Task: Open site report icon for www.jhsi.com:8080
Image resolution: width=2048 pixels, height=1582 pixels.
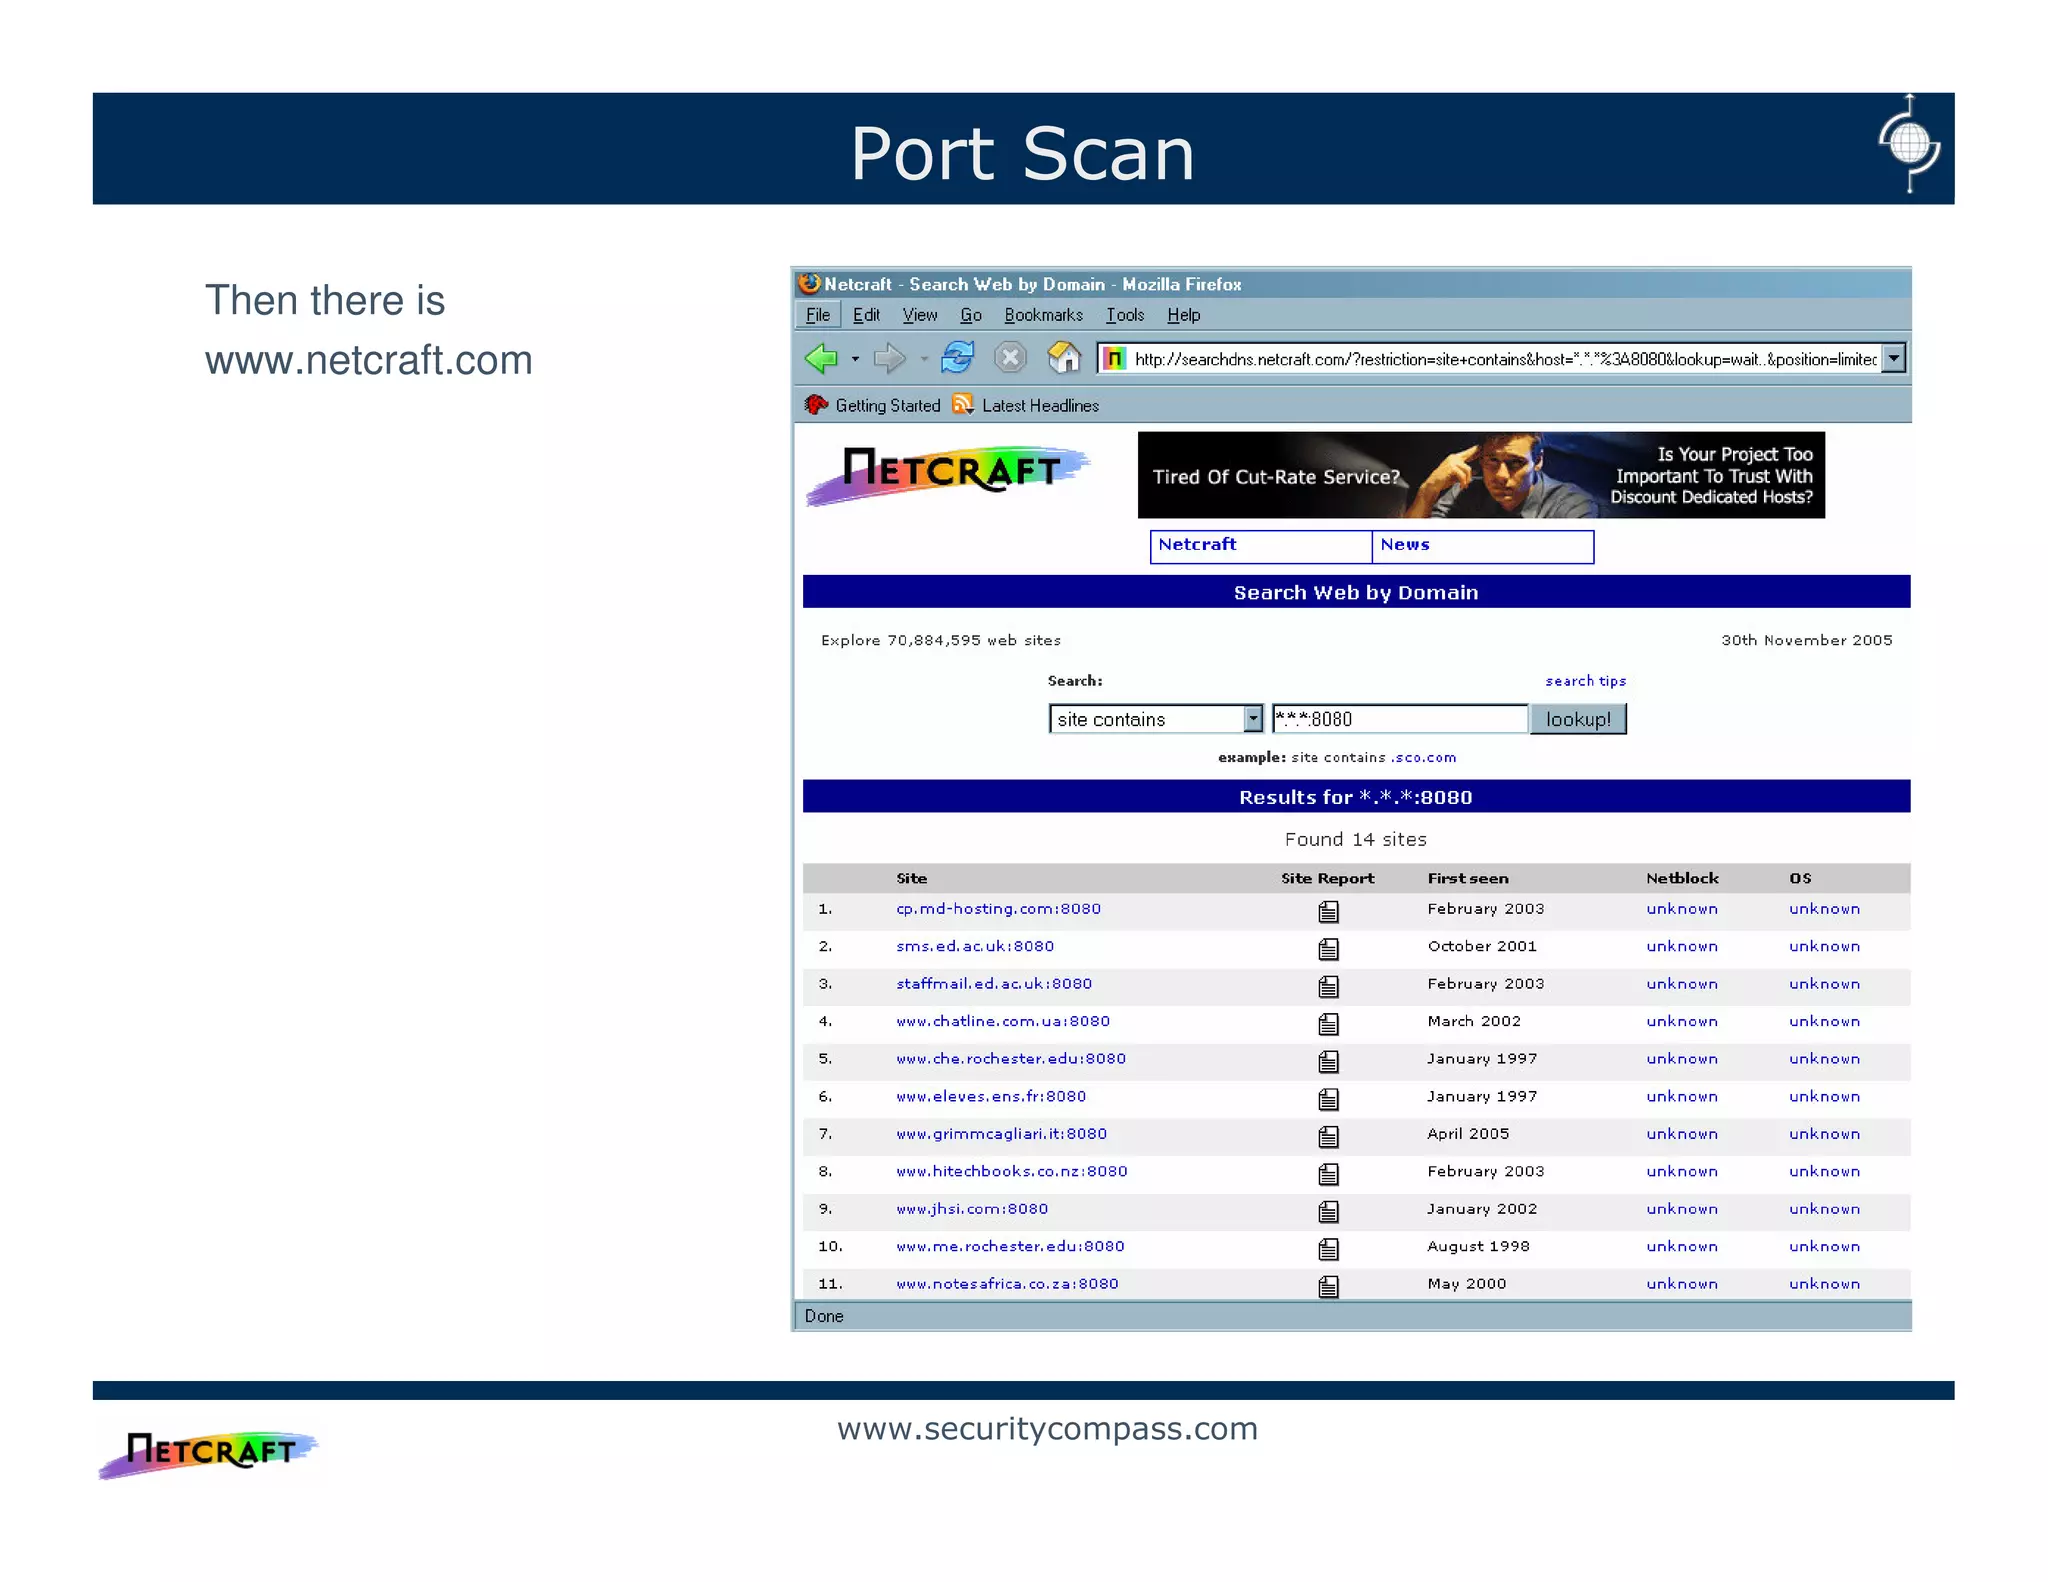Action: point(1328,1211)
